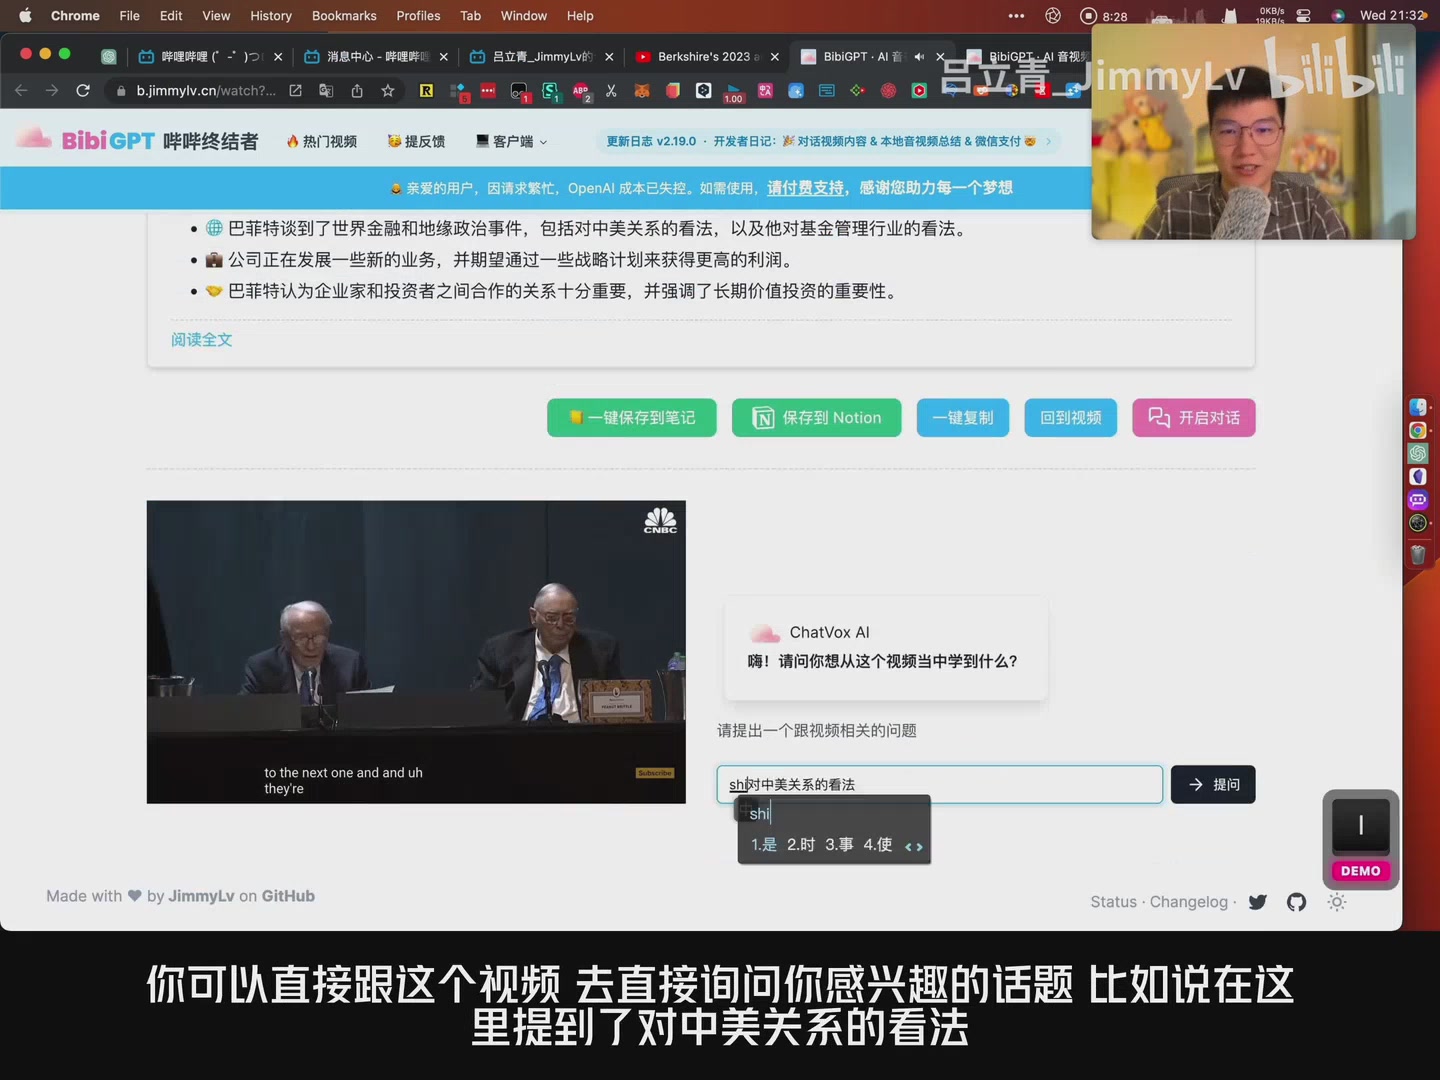Open the AdBlock Plus extension icon
1440x1080 pixels.
pyautogui.click(x=580, y=91)
